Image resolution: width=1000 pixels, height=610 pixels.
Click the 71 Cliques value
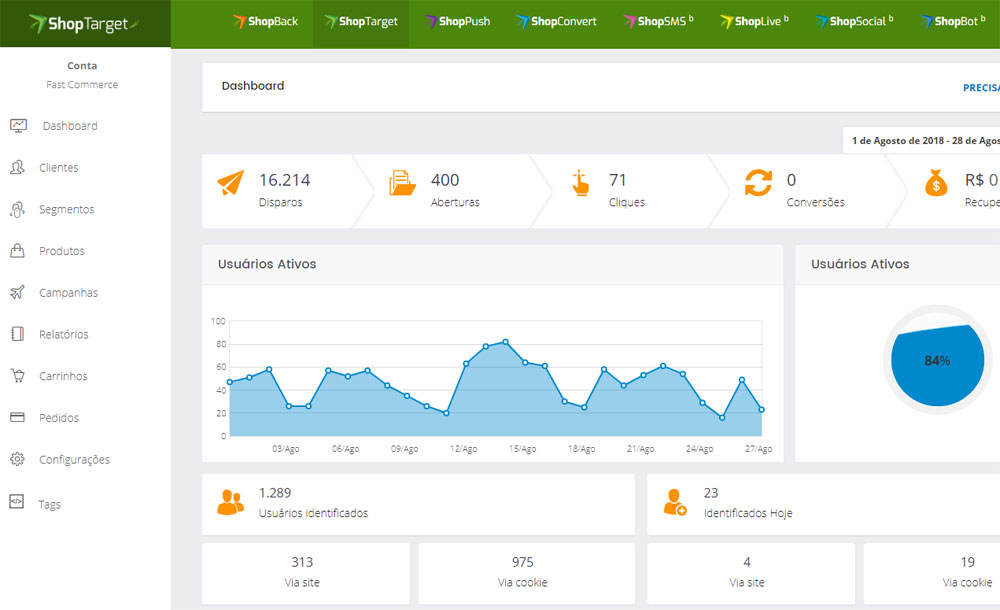pos(617,180)
